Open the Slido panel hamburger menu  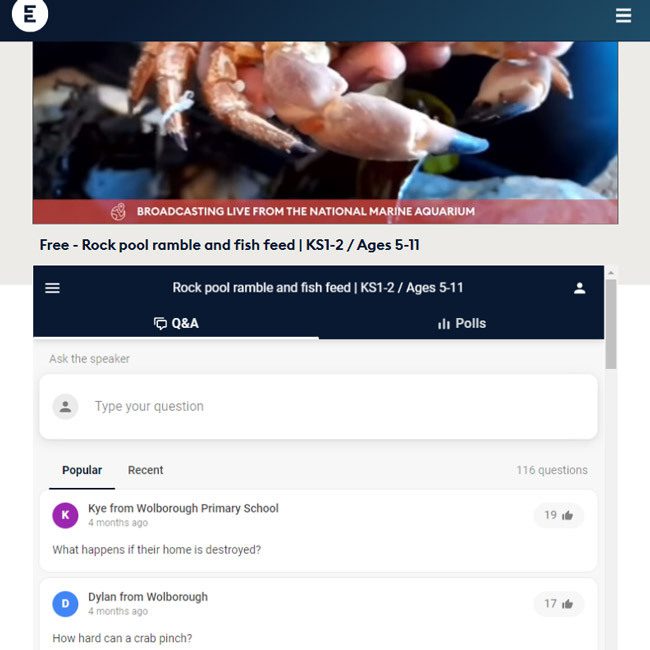(53, 288)
